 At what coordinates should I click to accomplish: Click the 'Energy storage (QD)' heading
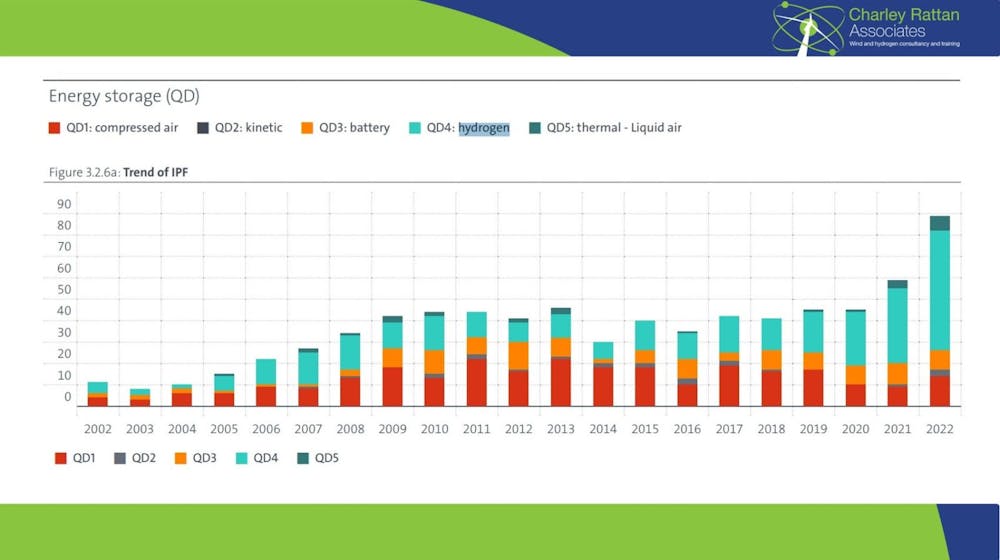[124, 96]
